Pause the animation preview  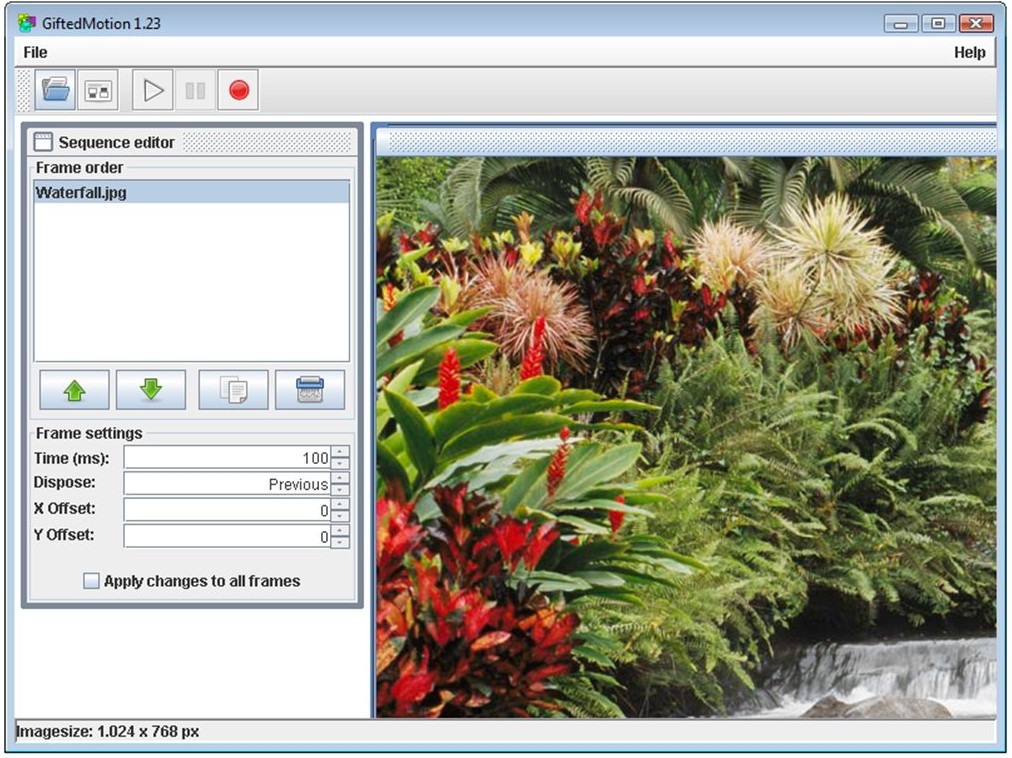coord(194,89)
